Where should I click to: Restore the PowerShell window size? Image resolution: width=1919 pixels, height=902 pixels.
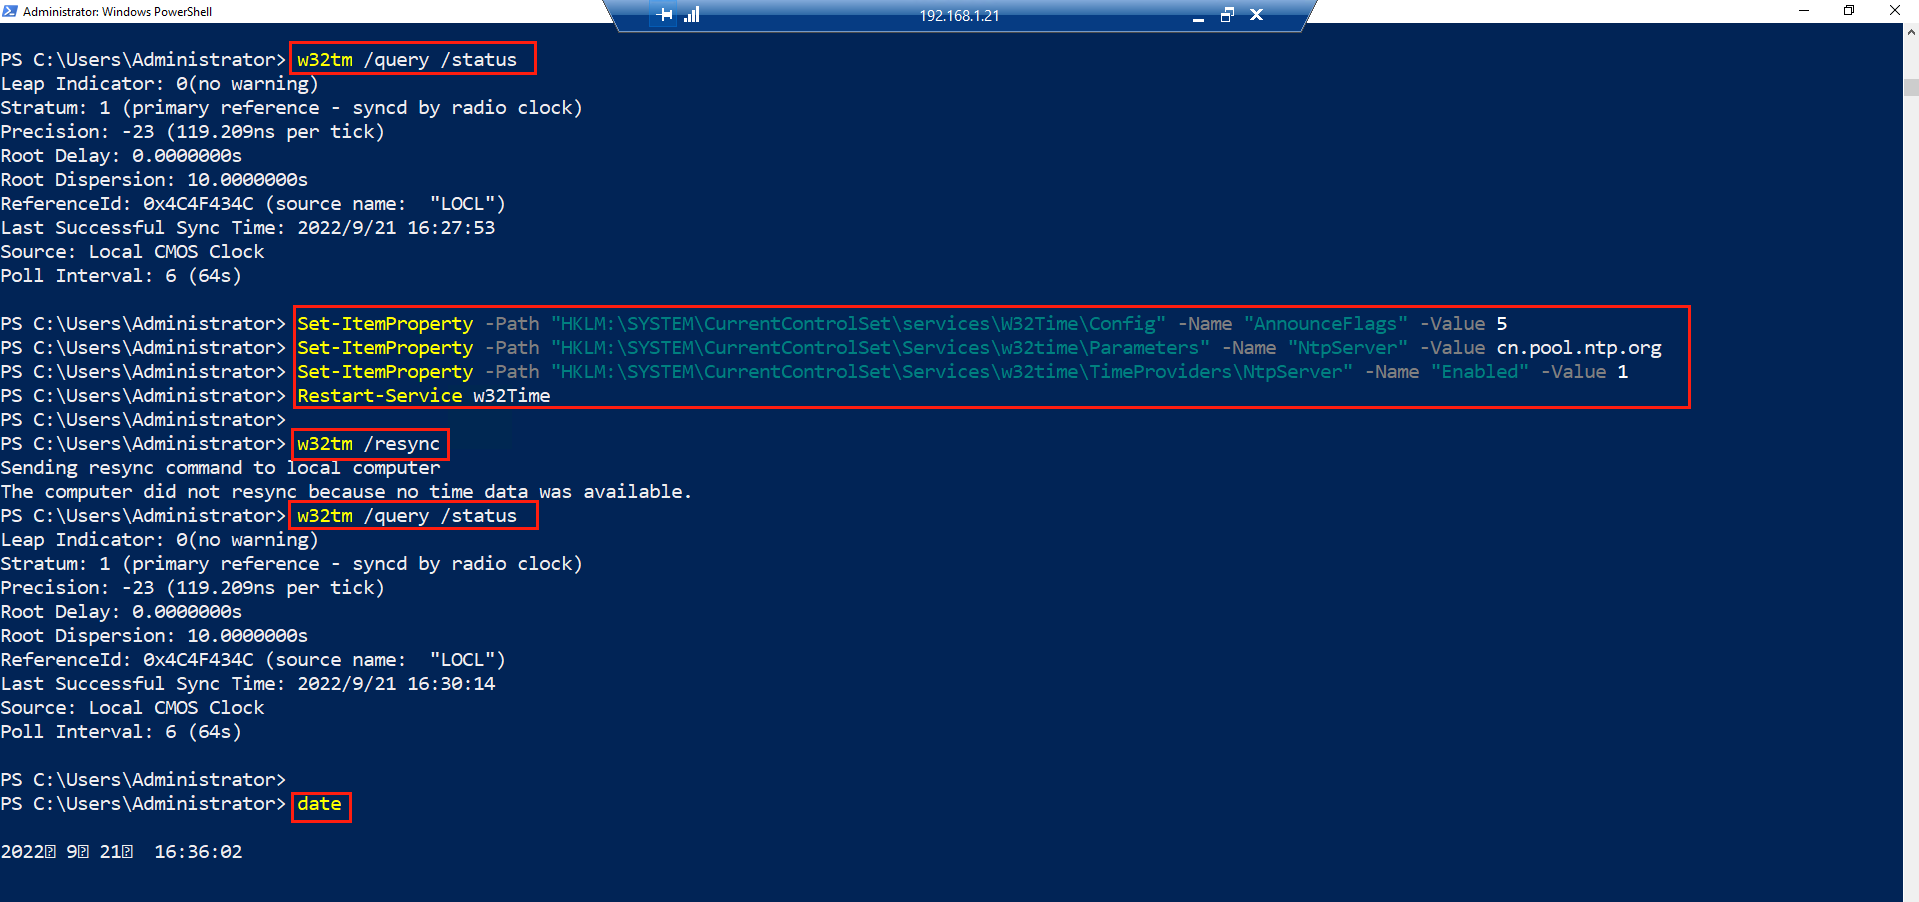pos(1849,11)
